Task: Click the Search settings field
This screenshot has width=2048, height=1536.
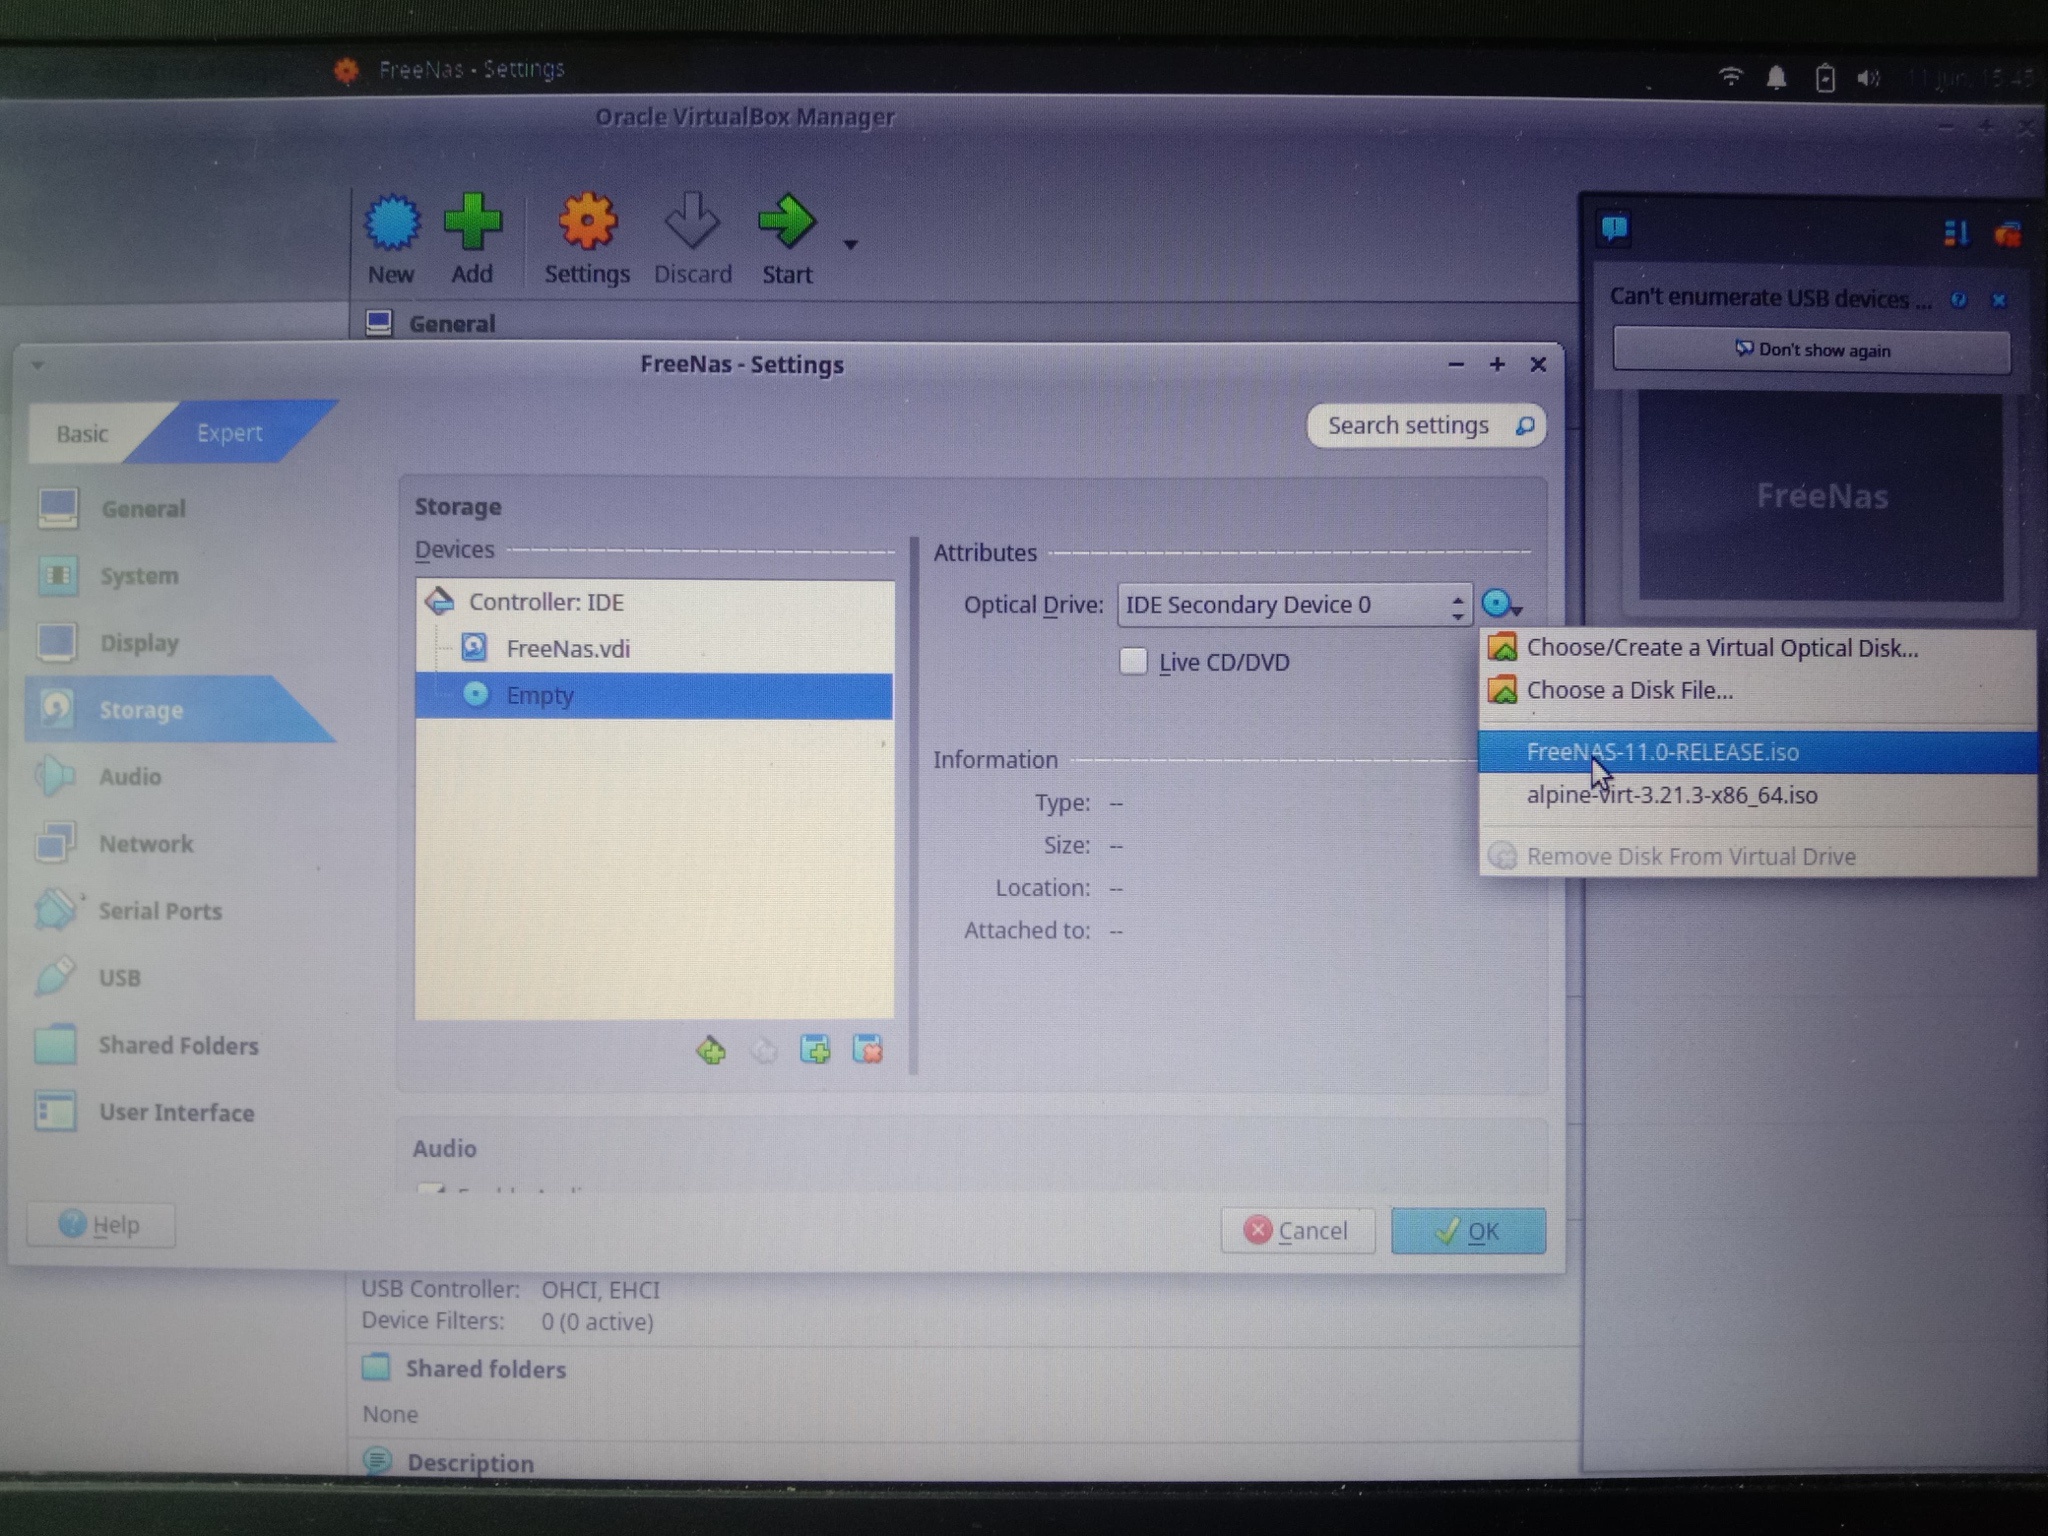Action: 1425,426
